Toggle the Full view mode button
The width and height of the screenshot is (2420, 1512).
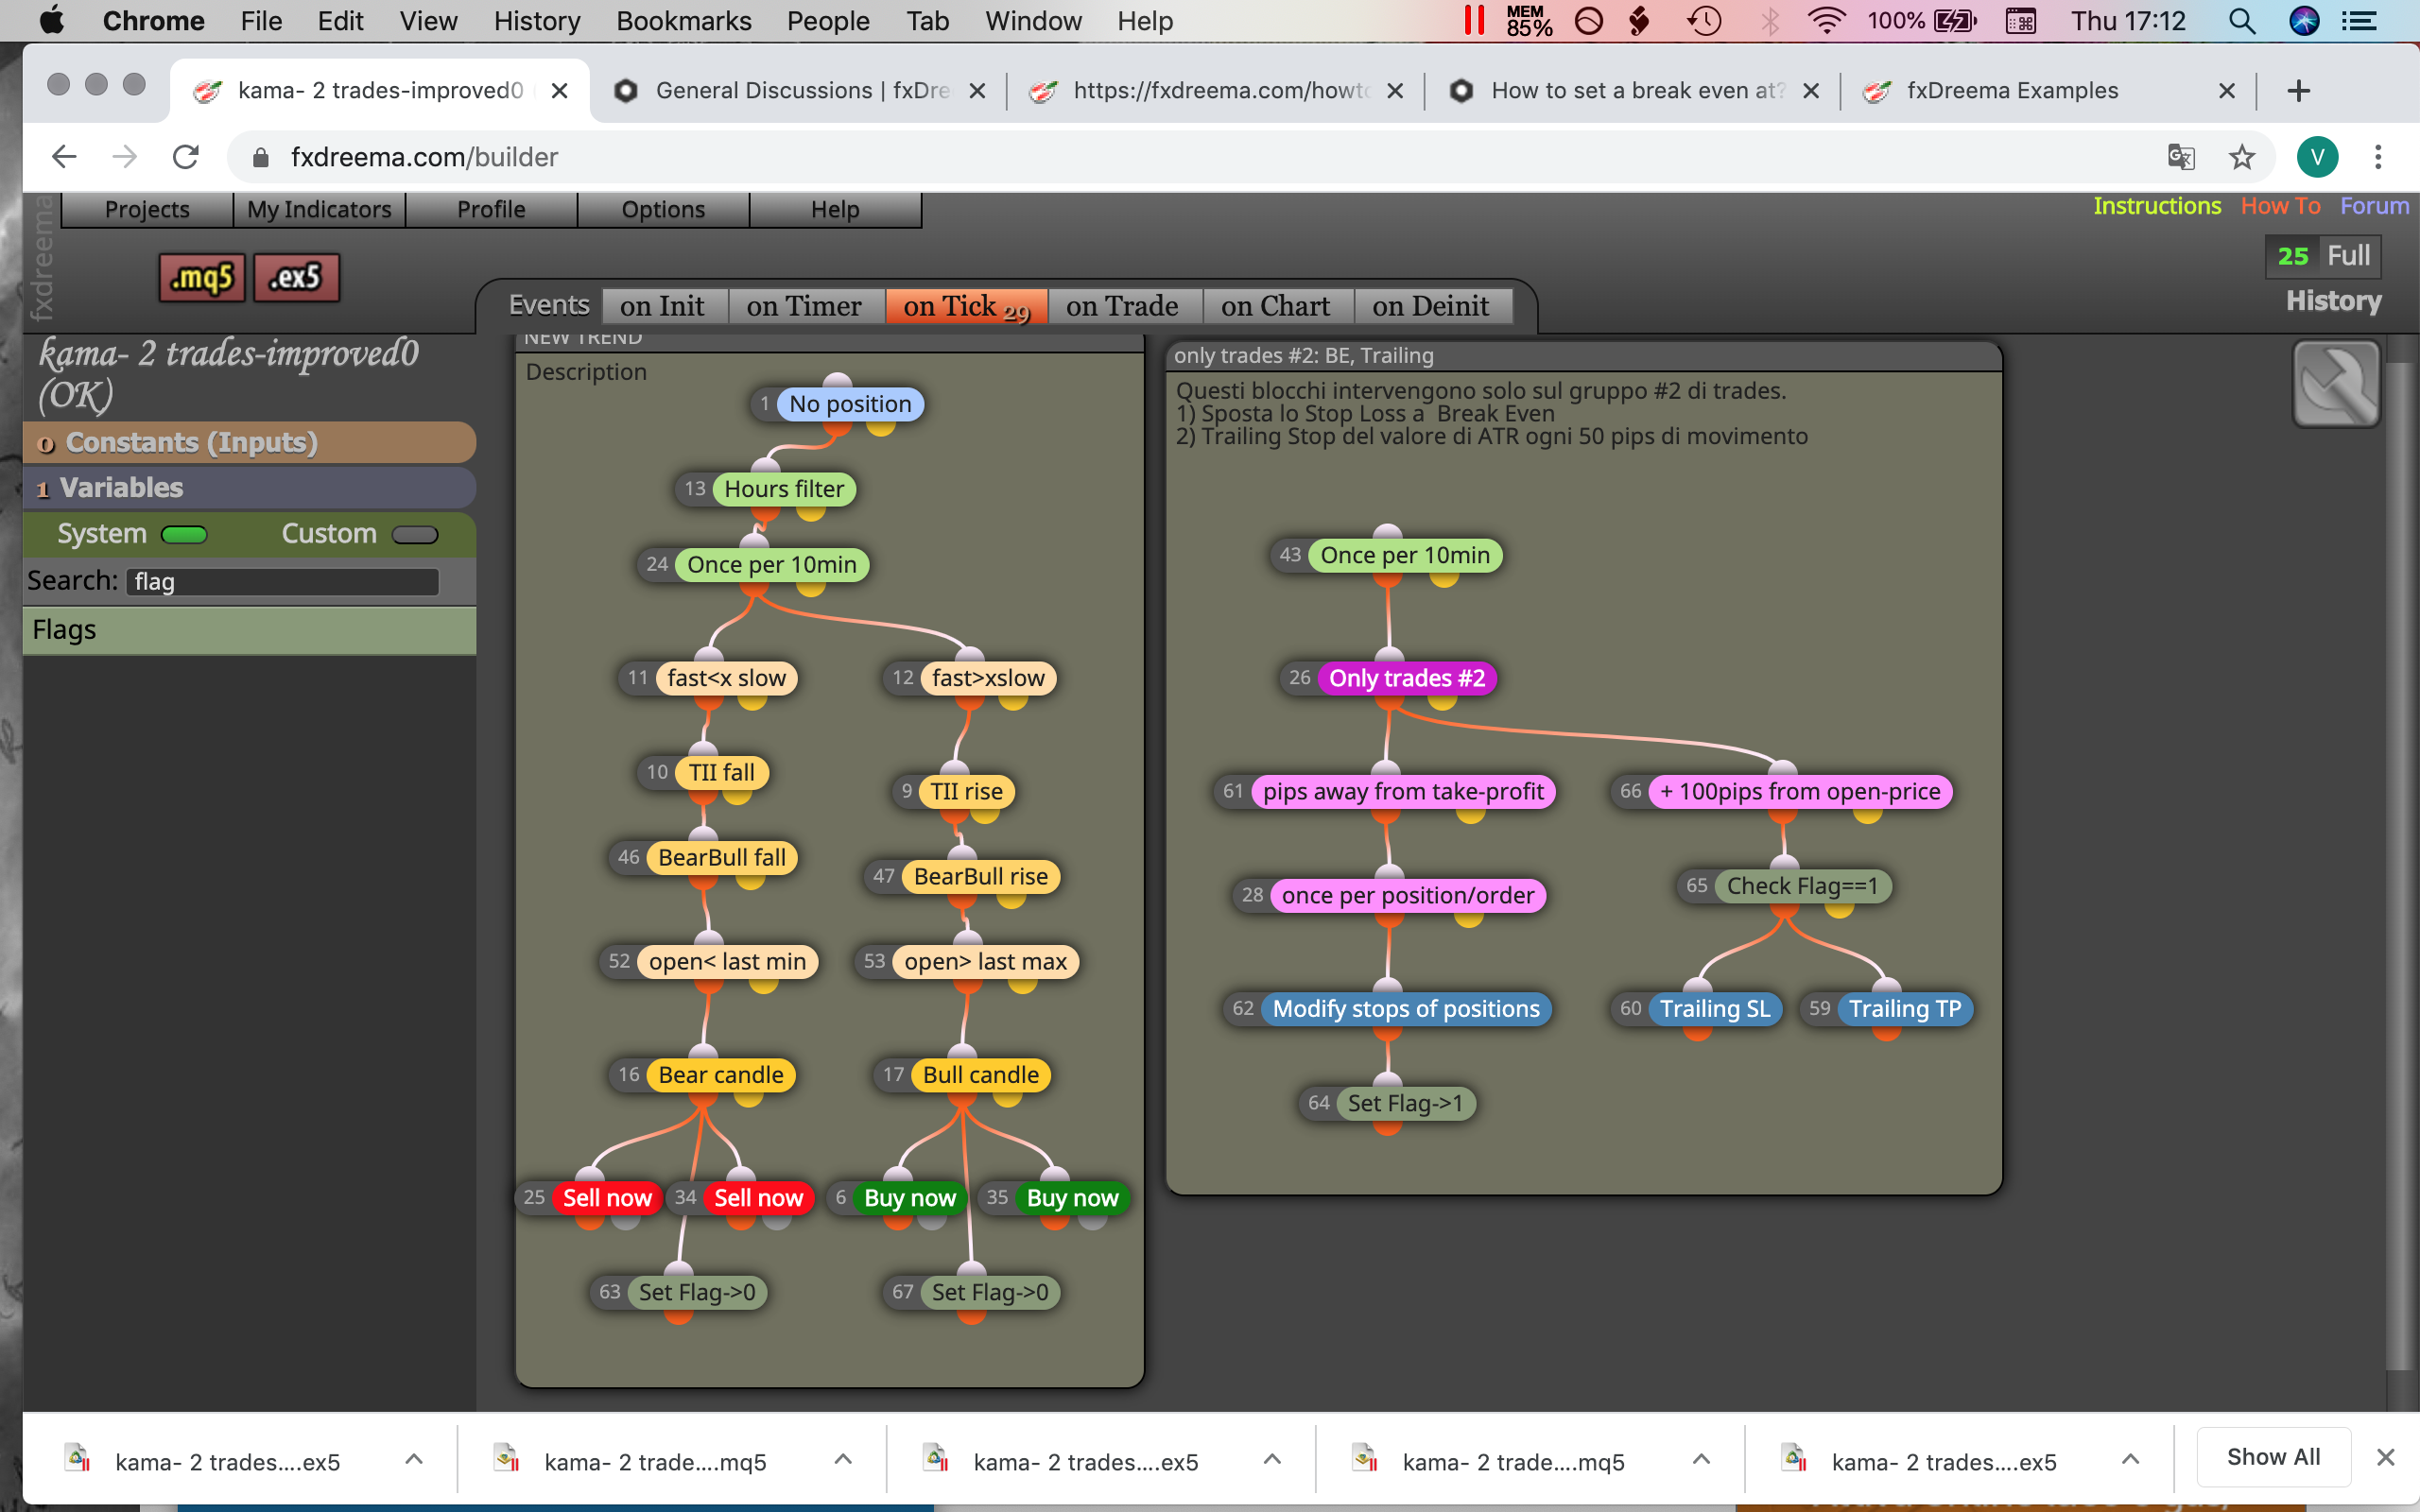point(2347,256)
